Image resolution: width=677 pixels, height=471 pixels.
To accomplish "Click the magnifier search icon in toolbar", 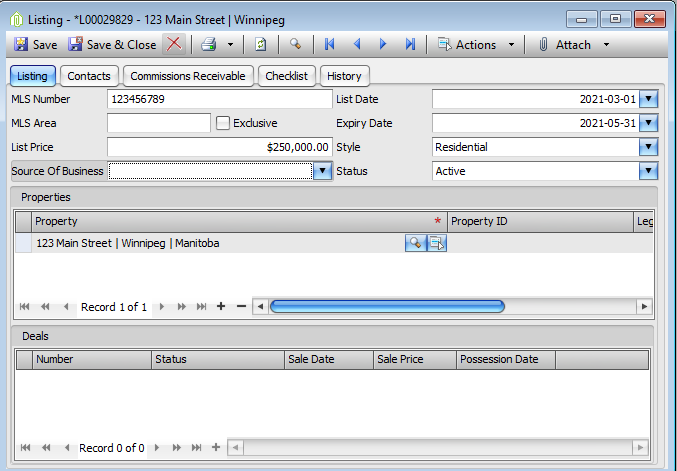I will tap(296, 44).
